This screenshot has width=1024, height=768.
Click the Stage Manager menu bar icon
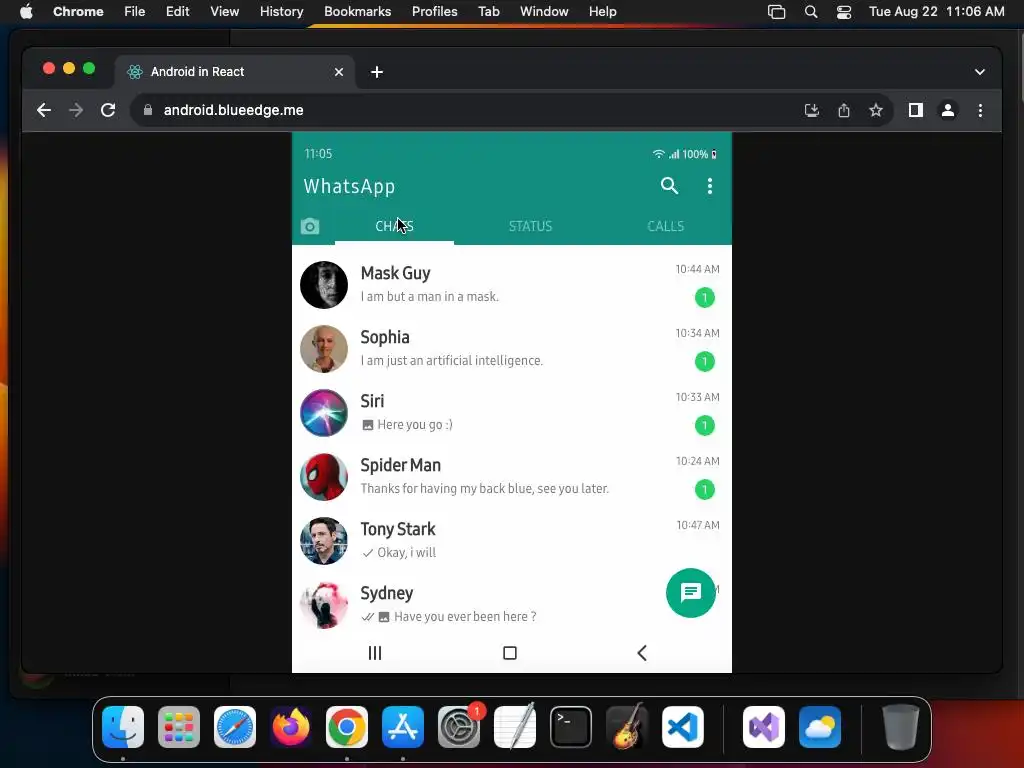776,12
